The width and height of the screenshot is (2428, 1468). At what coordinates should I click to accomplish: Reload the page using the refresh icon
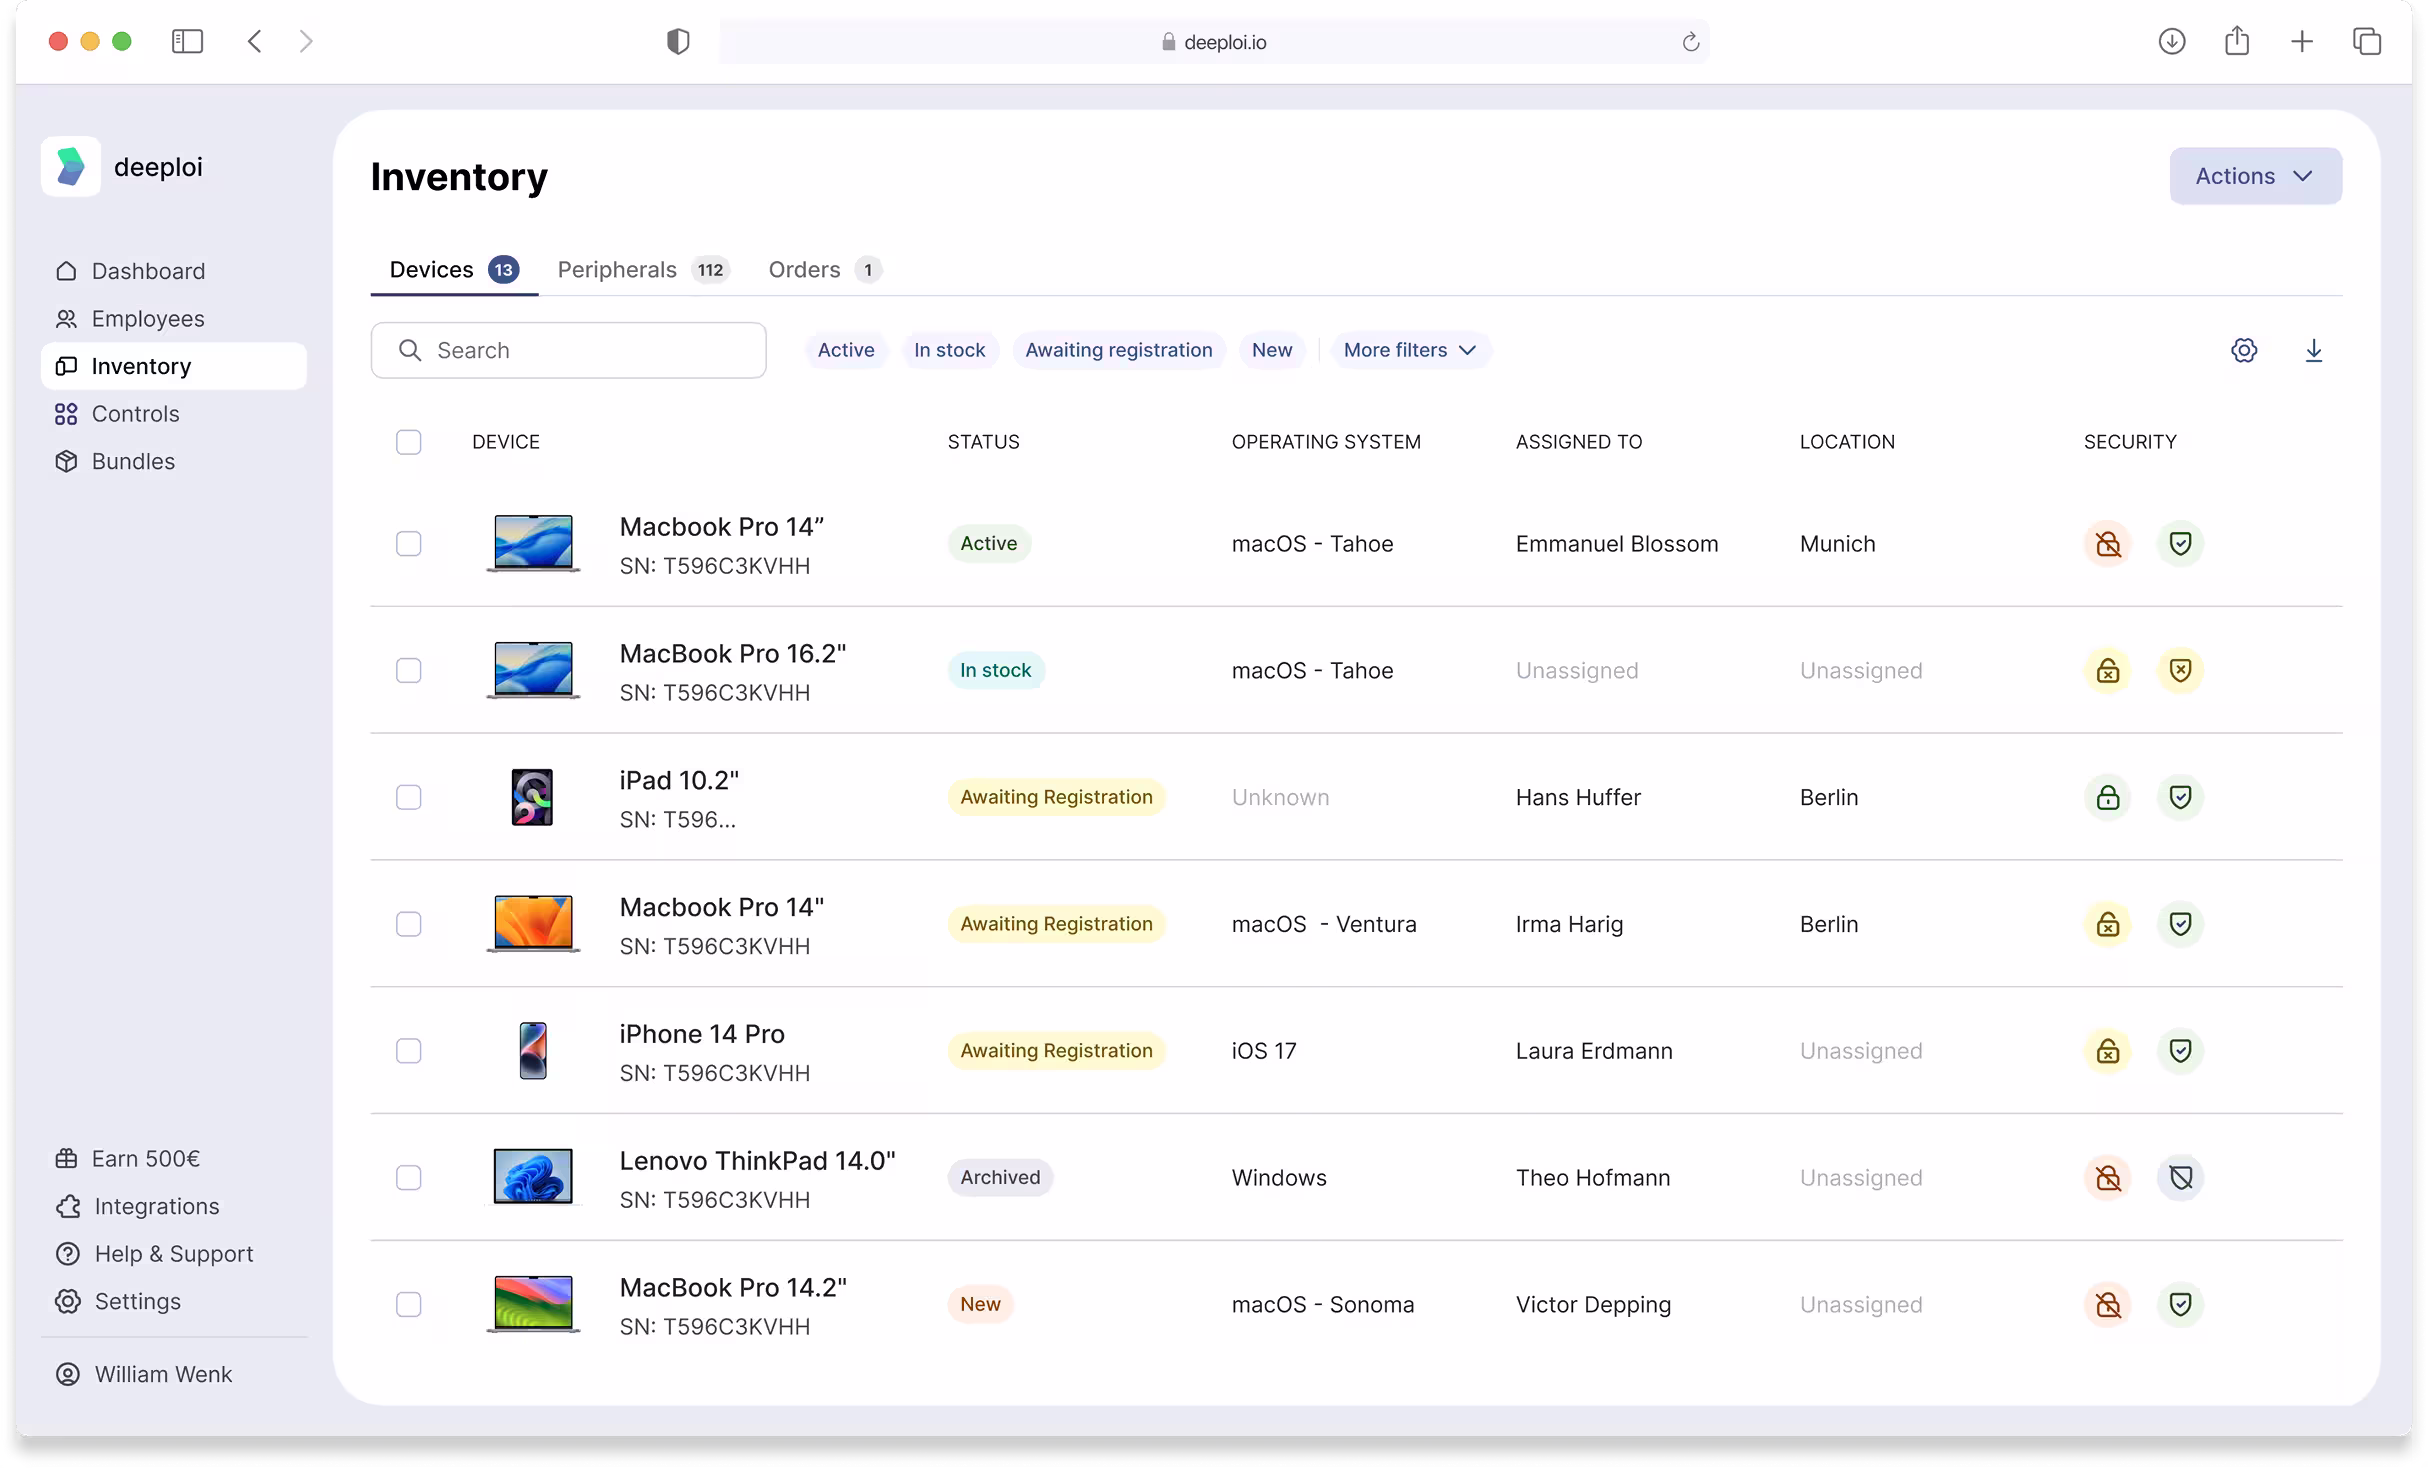(x=1690, y=42)
